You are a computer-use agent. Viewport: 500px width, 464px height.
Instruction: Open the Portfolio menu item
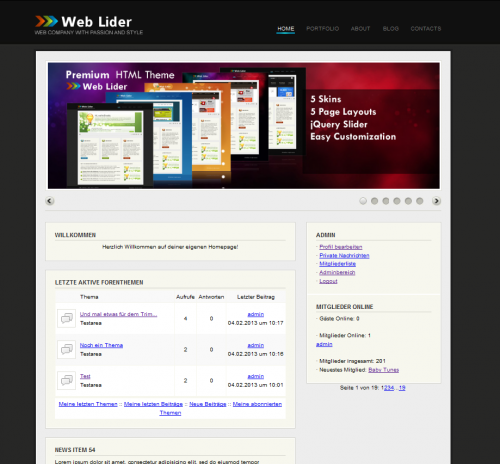click(x=323, y=29)
